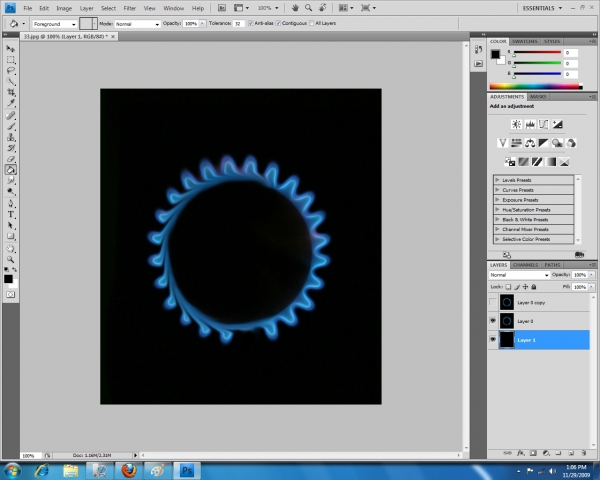The width and height of the screenshot is (600, 480).
Task: Add a Curves adjustment
Action: [x=543, y=124]
